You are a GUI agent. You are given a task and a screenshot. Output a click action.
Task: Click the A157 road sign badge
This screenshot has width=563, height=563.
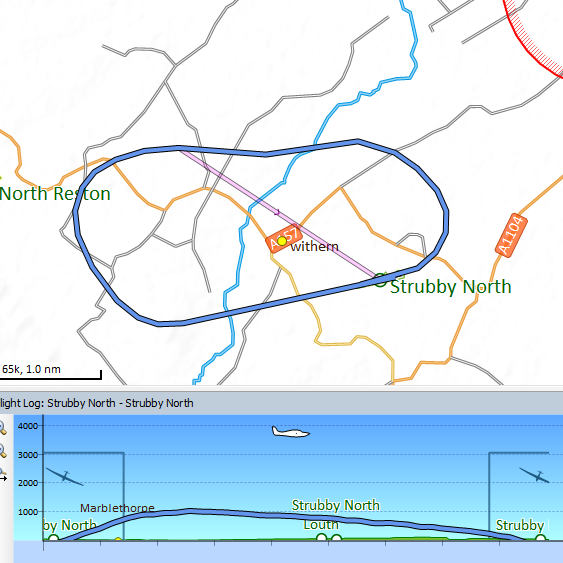coord(284,238)
